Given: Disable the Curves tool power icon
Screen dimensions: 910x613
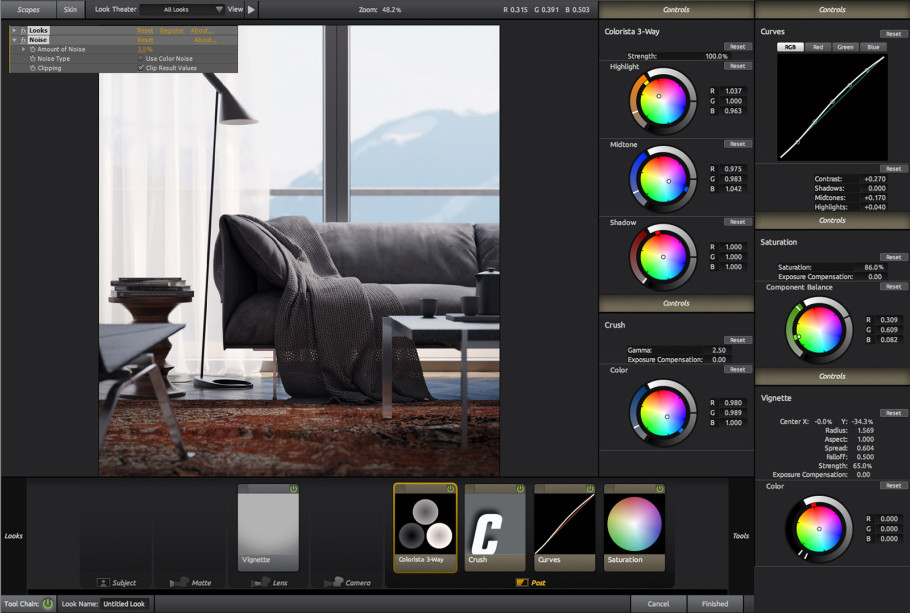Looking at the screenshot, I should [x=590, y=489].
